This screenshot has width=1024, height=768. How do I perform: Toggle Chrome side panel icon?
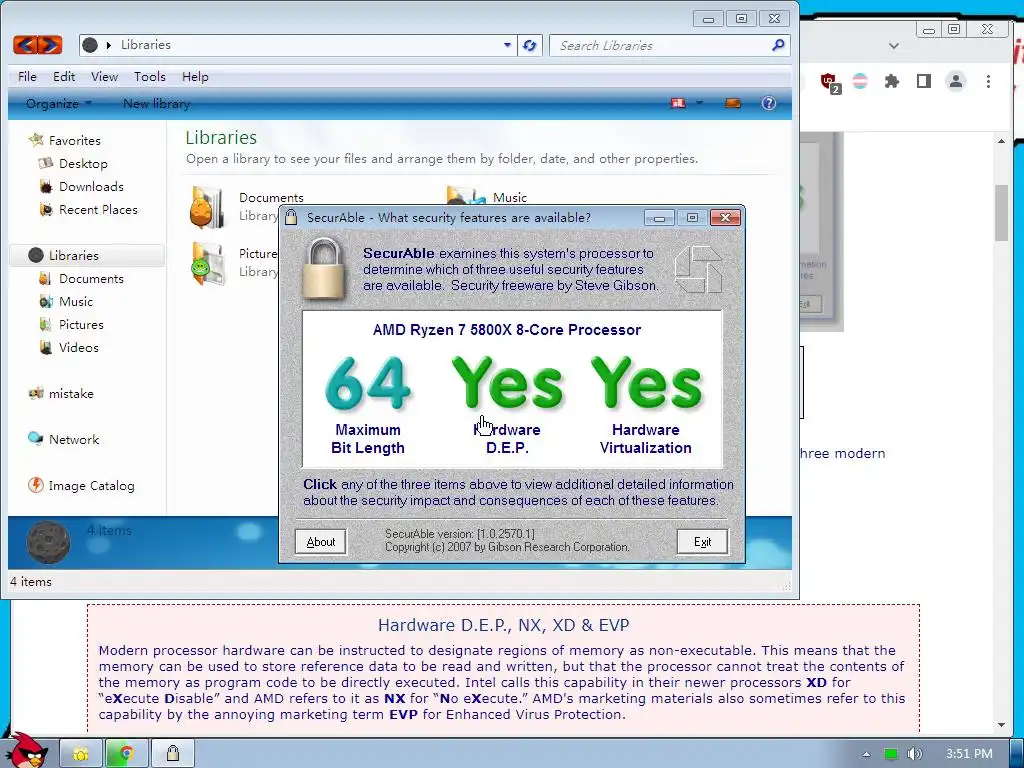[x=923, y=81]
